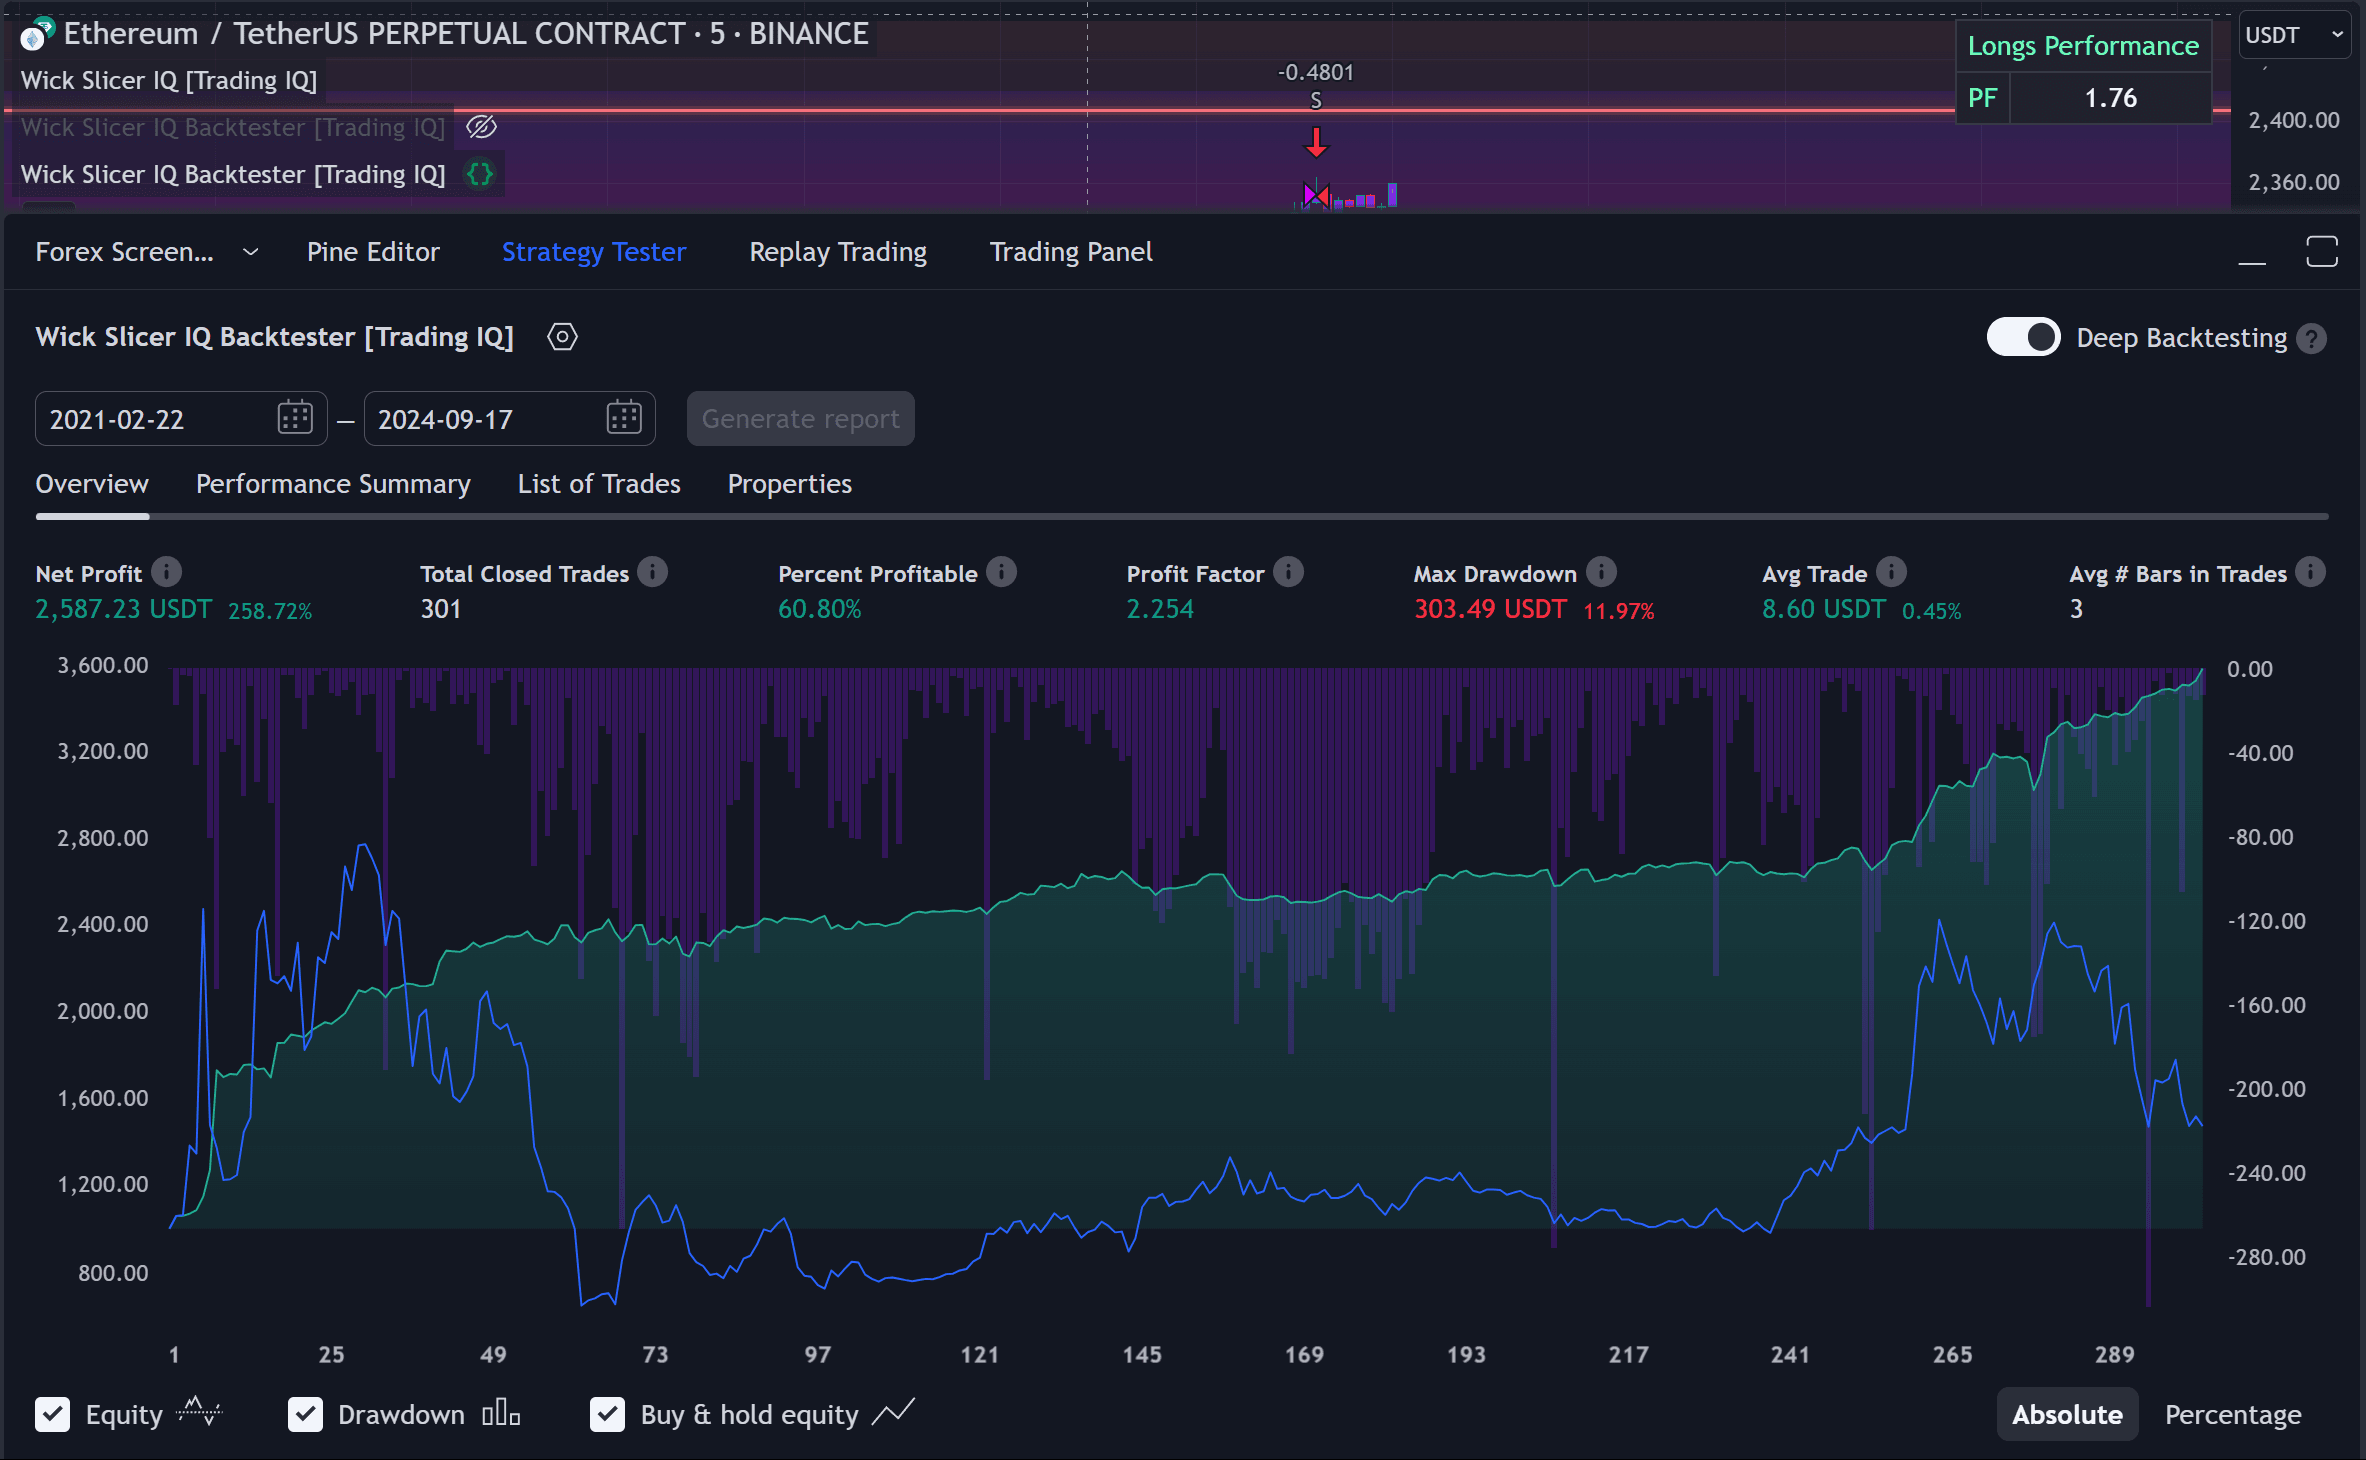
Task: Click the Net Profit value 2,587.23 USDT
Action: pos(124,609)
